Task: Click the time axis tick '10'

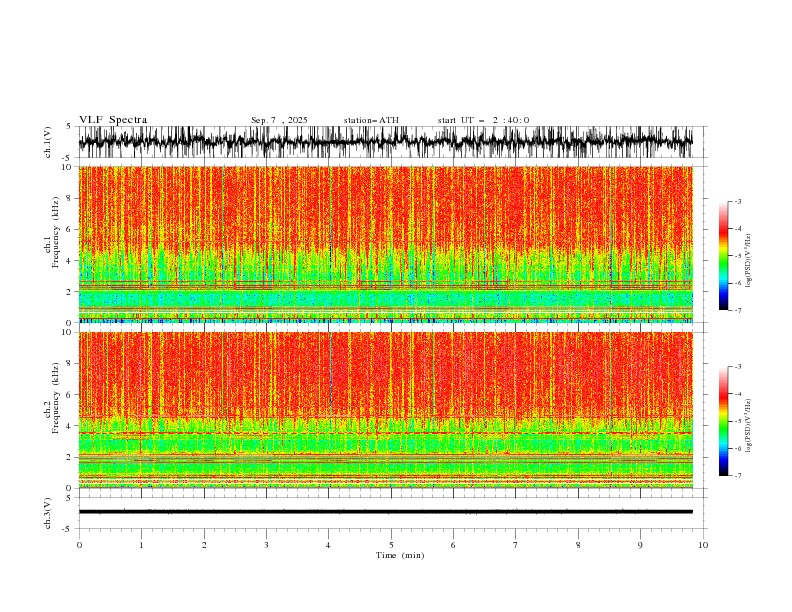Action: (x=703, y=545)
